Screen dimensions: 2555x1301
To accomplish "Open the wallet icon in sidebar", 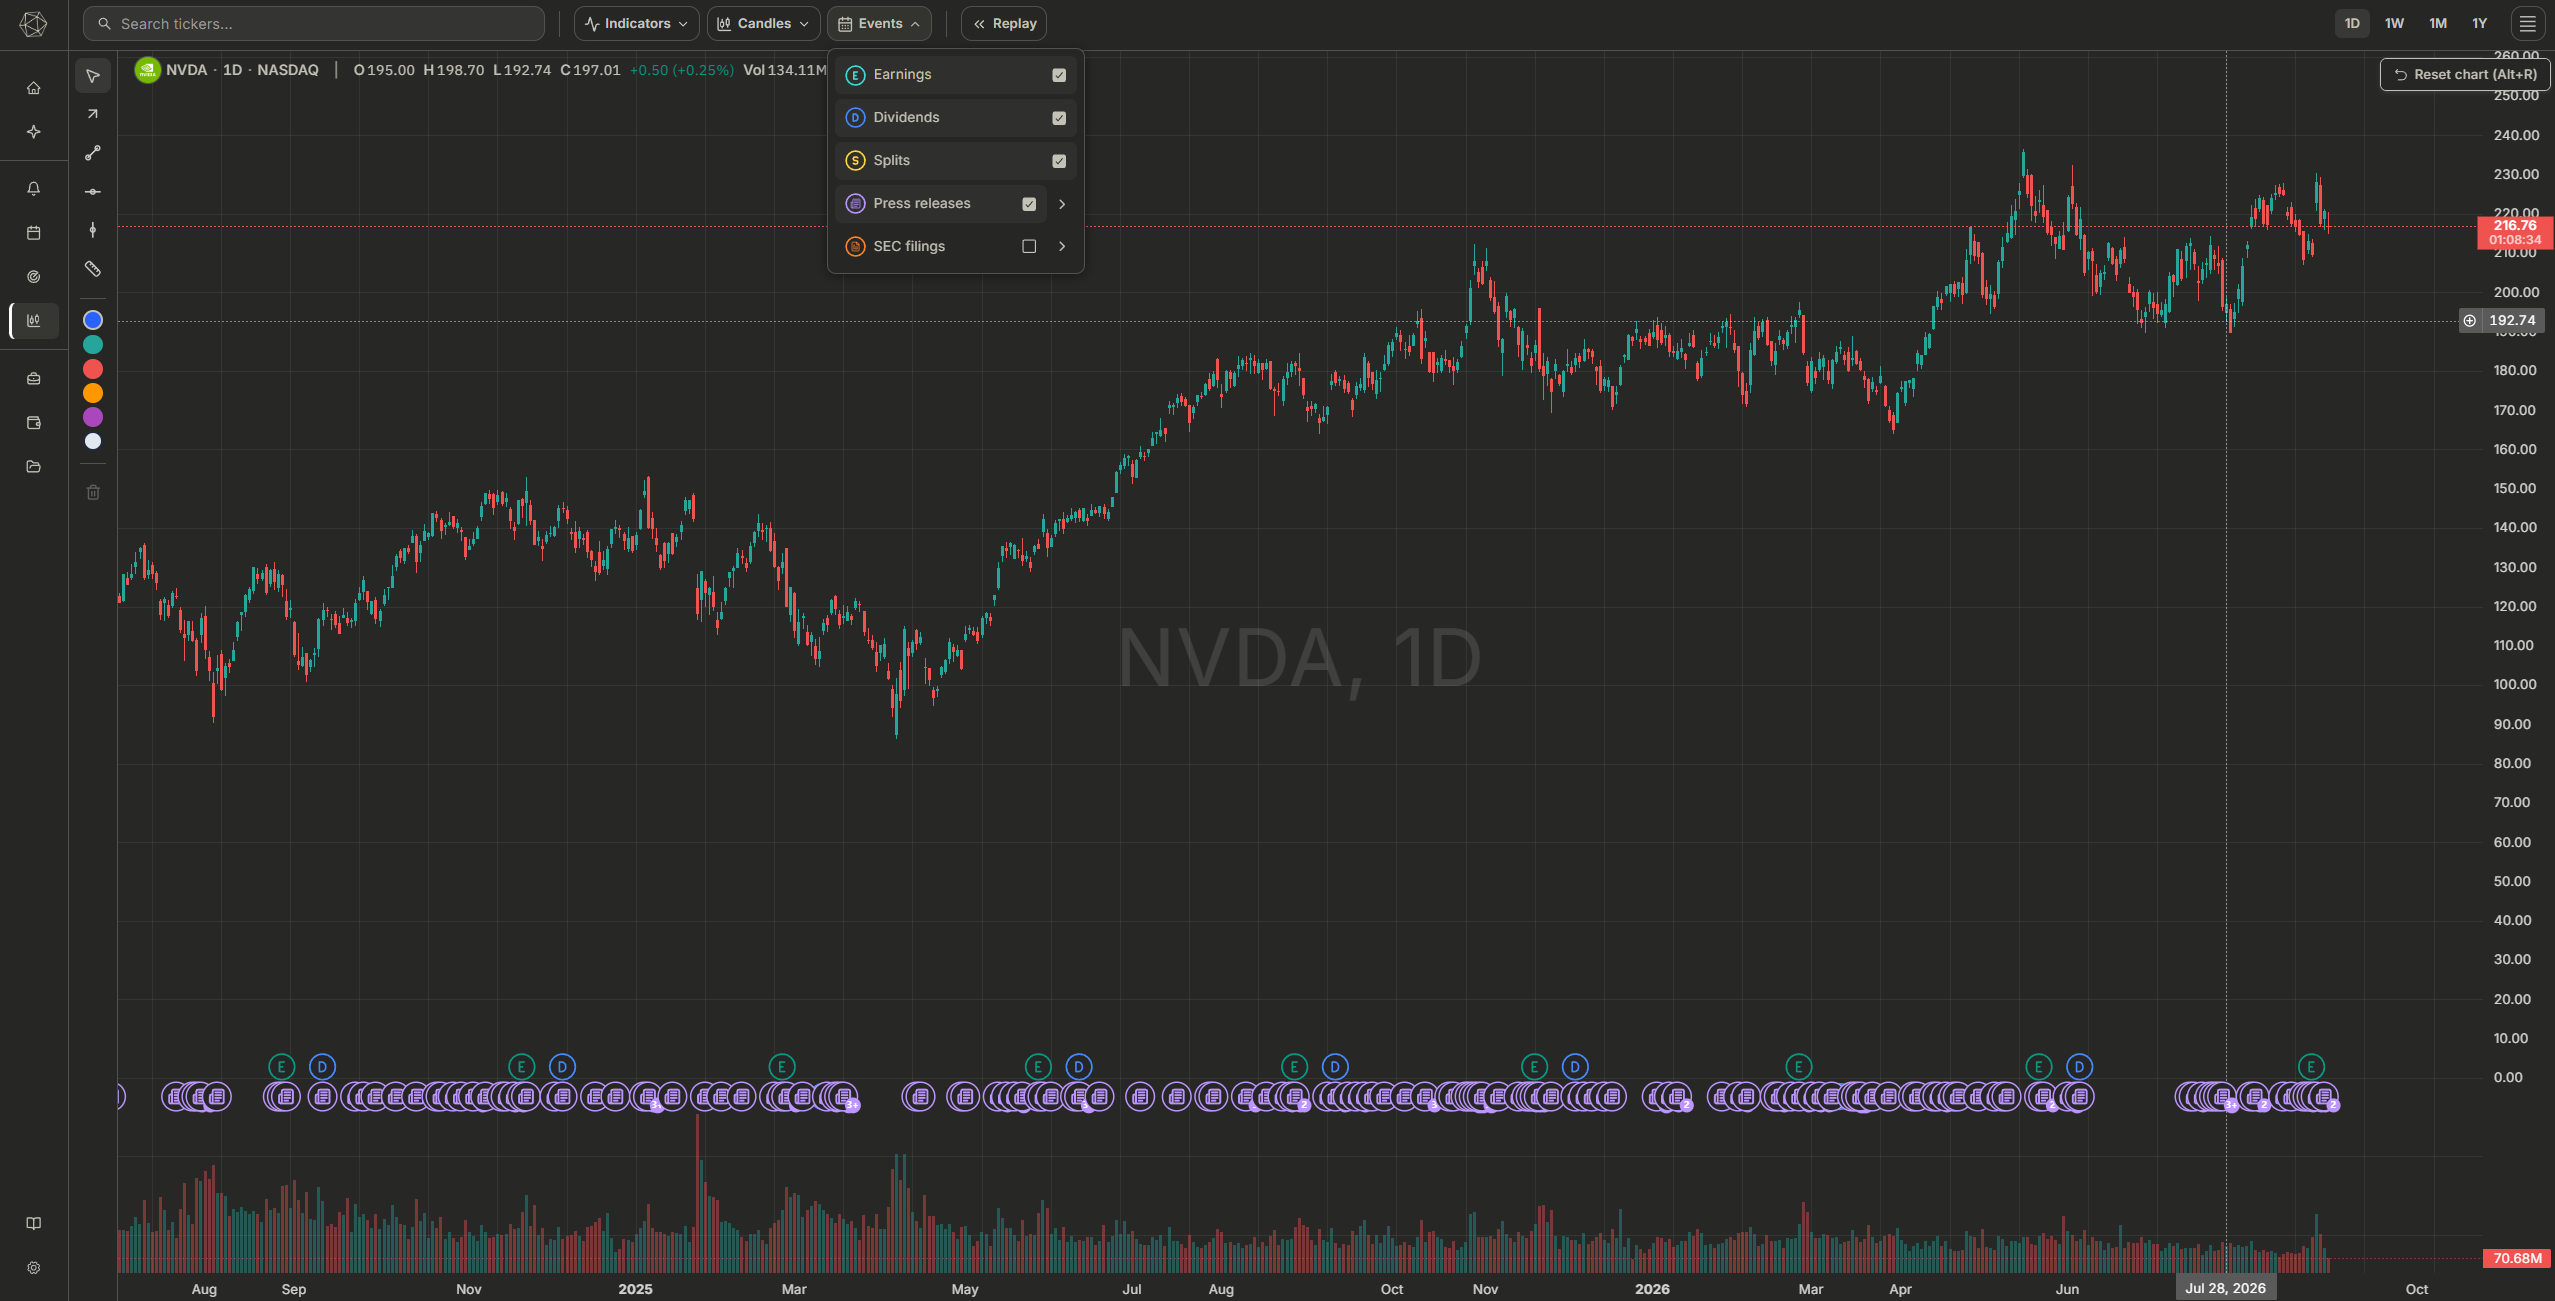I will (33, 423).
